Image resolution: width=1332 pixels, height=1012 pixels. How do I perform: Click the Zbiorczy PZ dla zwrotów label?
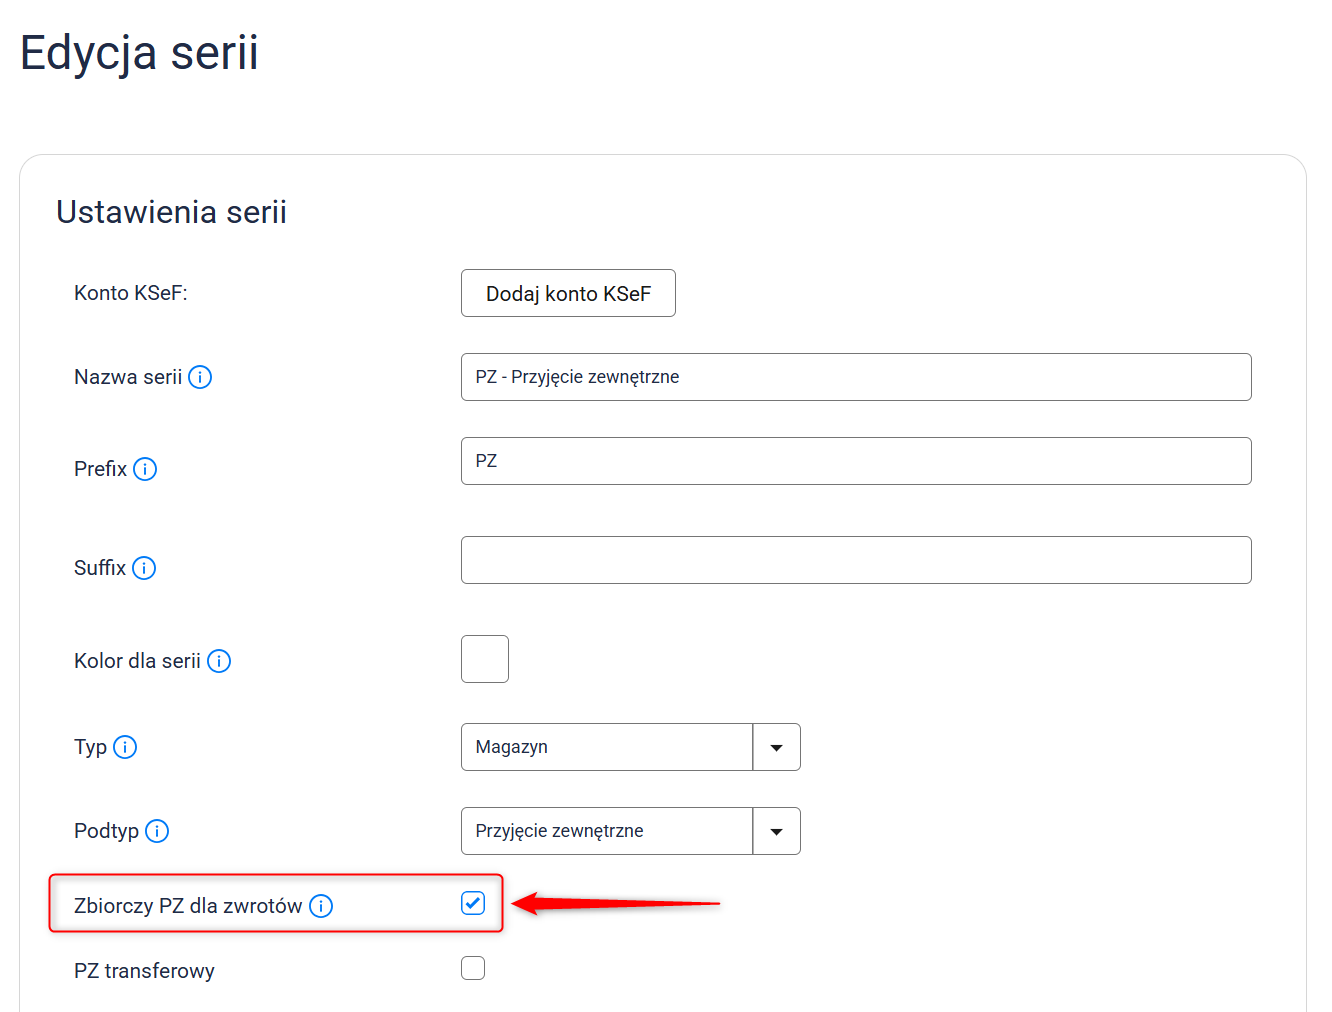click(188, 906)
